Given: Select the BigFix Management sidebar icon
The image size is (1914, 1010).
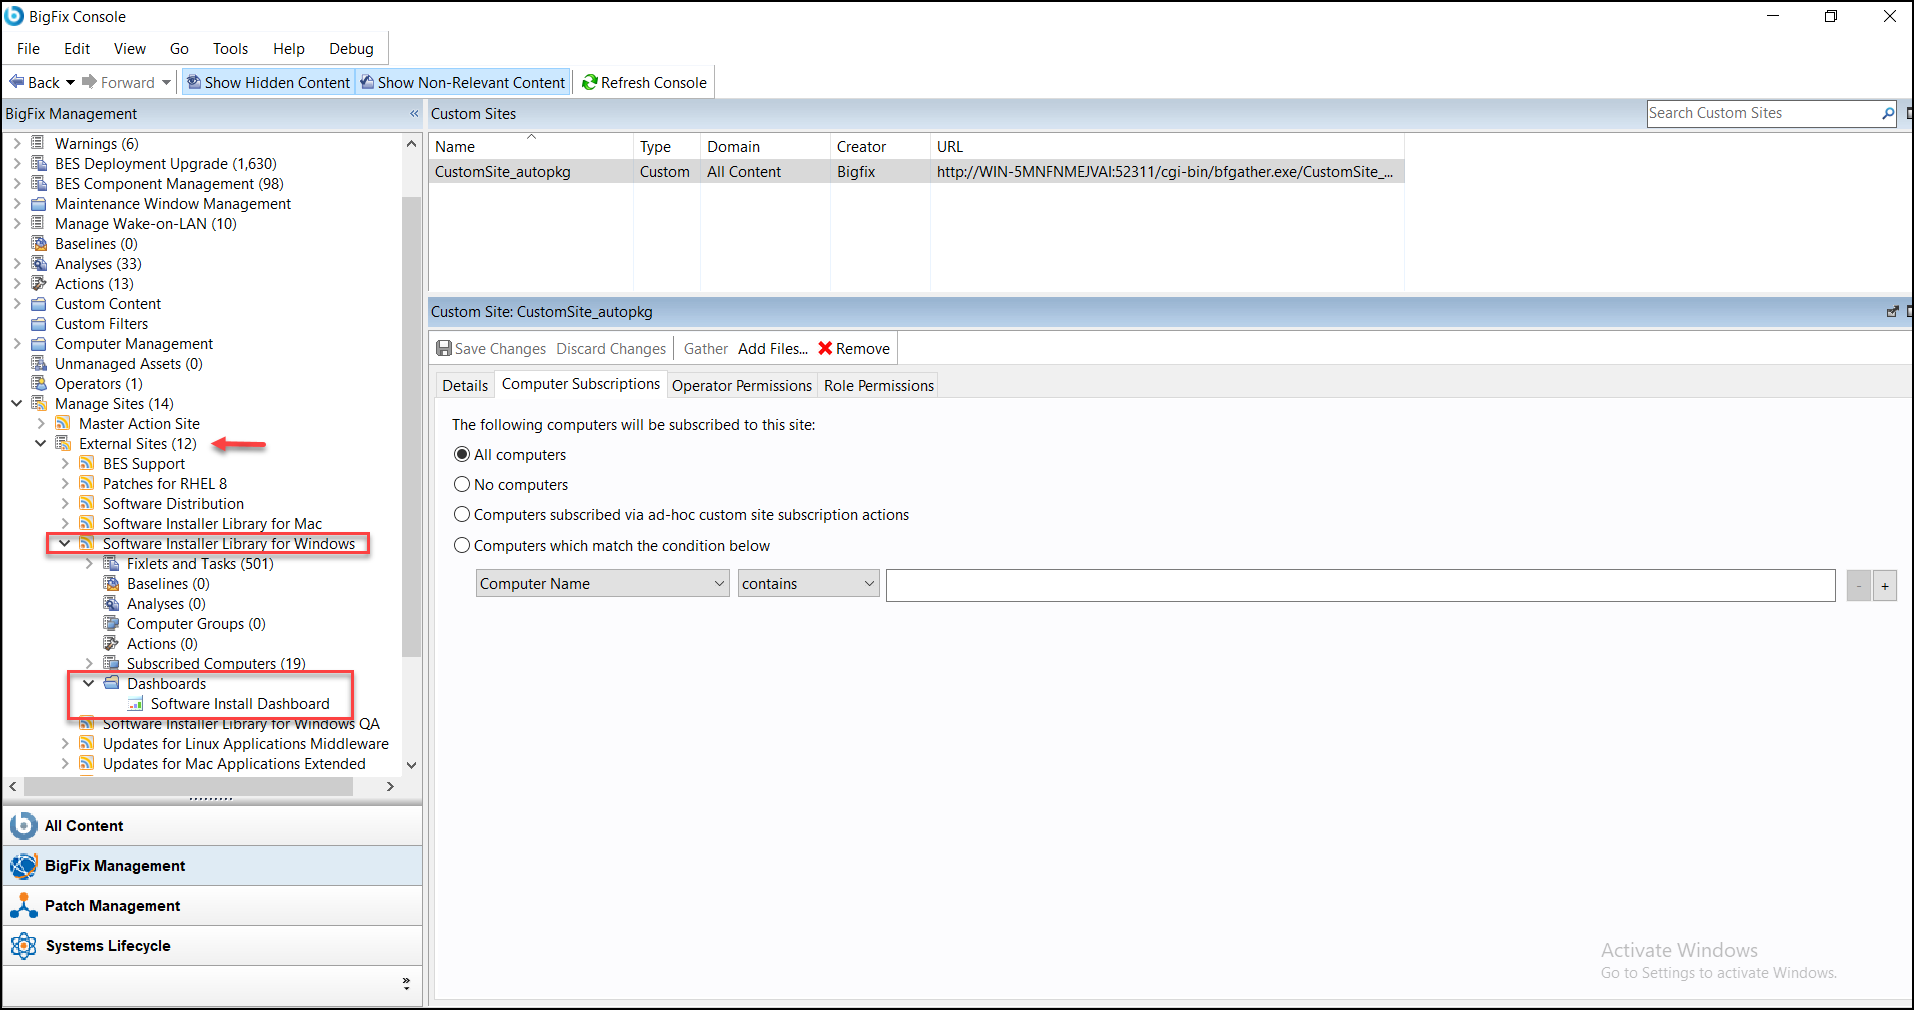Looking at the screenshot, I should click(x=24, y=865).
